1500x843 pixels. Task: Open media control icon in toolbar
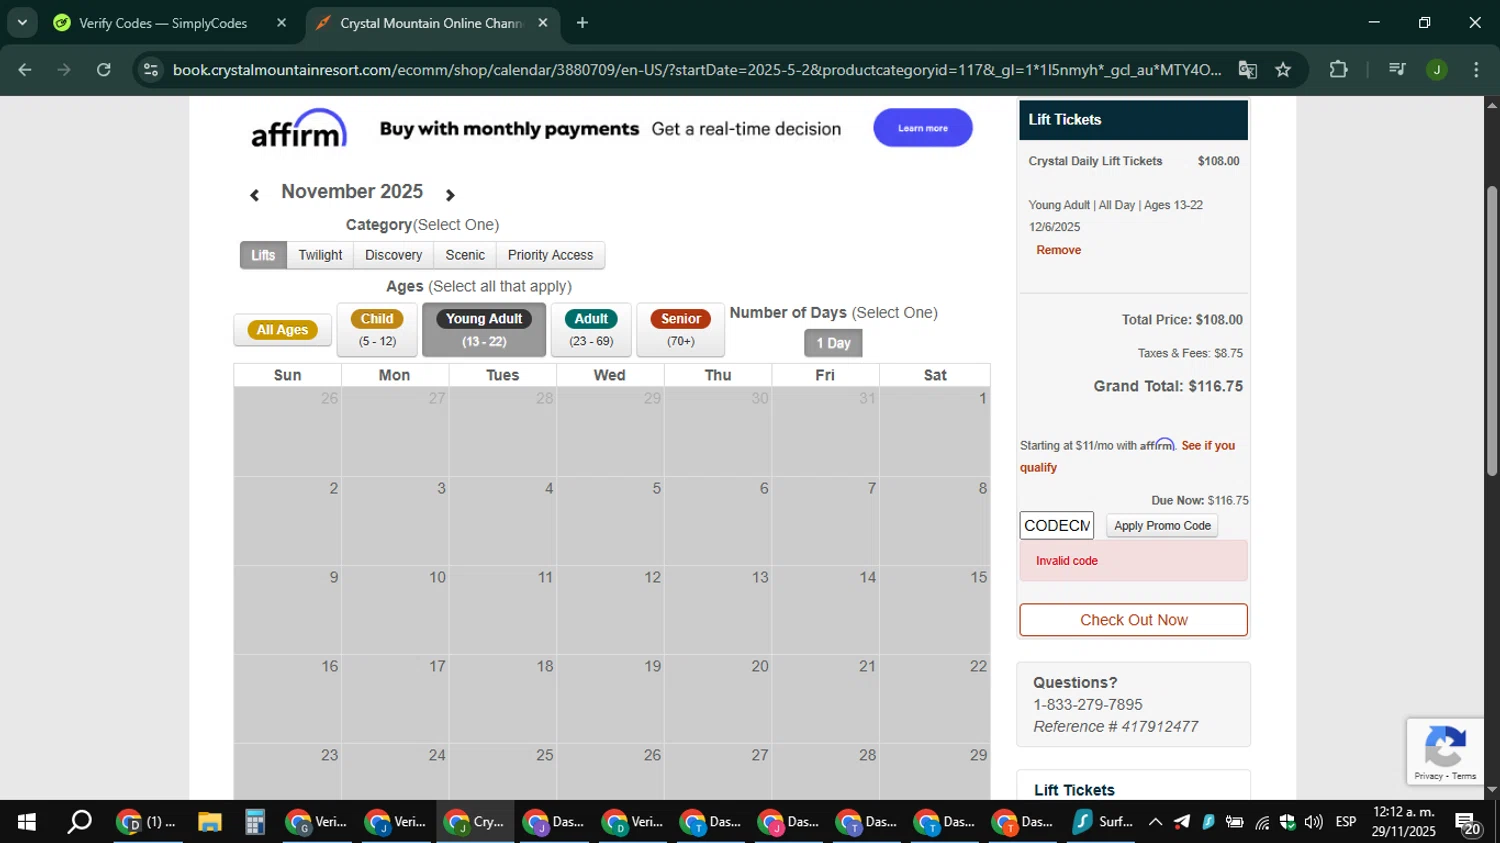coord(1397,70)
